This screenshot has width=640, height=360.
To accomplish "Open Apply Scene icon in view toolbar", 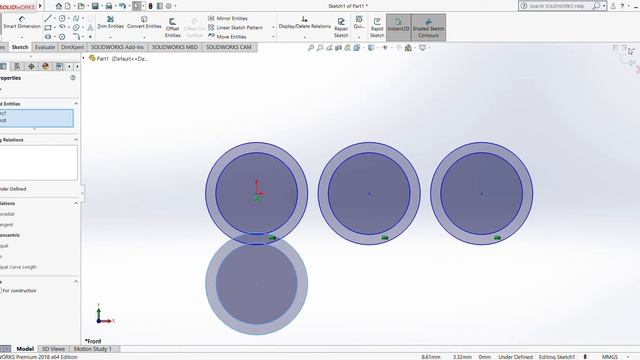I will pos(408,48).
